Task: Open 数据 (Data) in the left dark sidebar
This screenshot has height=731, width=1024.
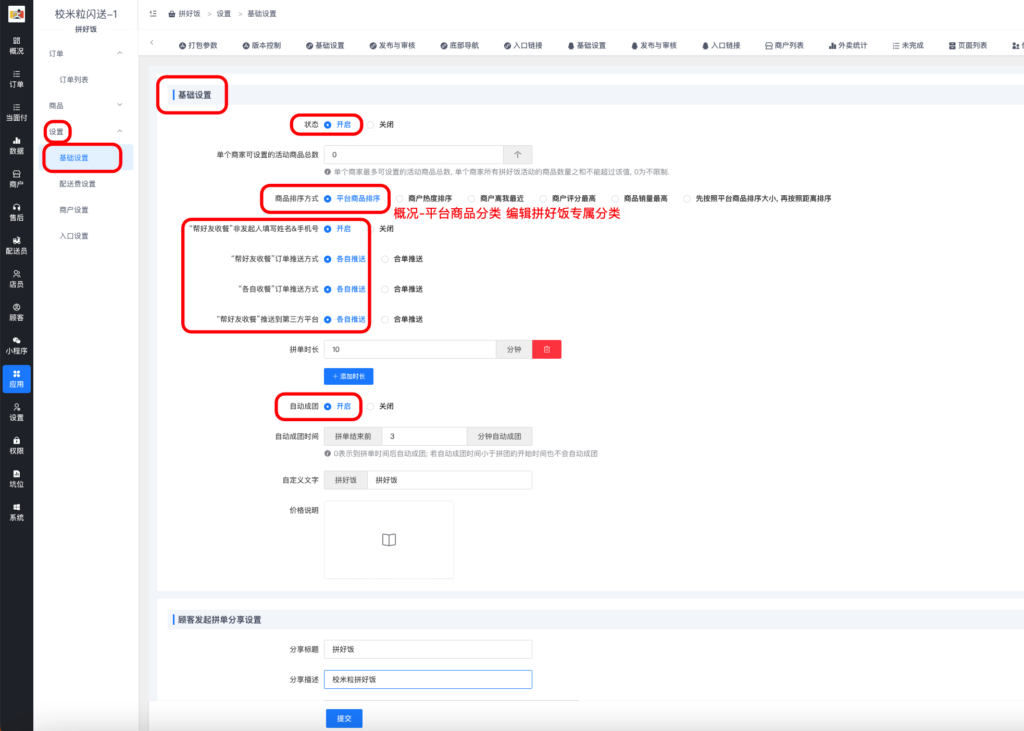Action: point(16,146)
